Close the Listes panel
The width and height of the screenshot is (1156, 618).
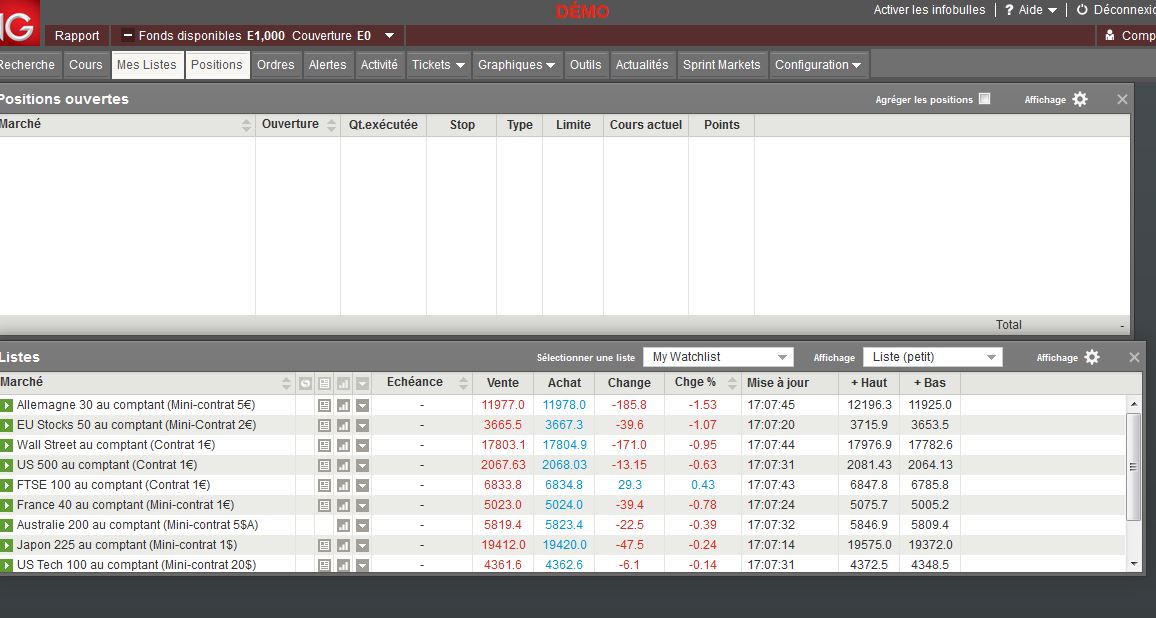click(1134, 357)
